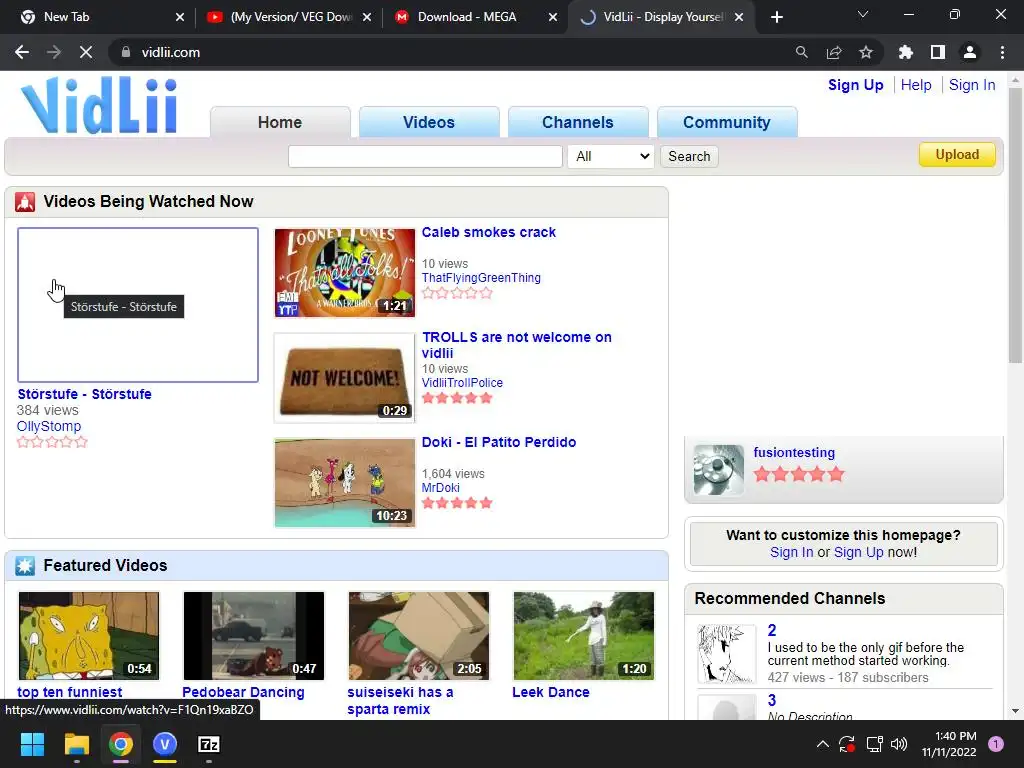
Task: Open a new browser tab
Action: click(x=776, y=17)
